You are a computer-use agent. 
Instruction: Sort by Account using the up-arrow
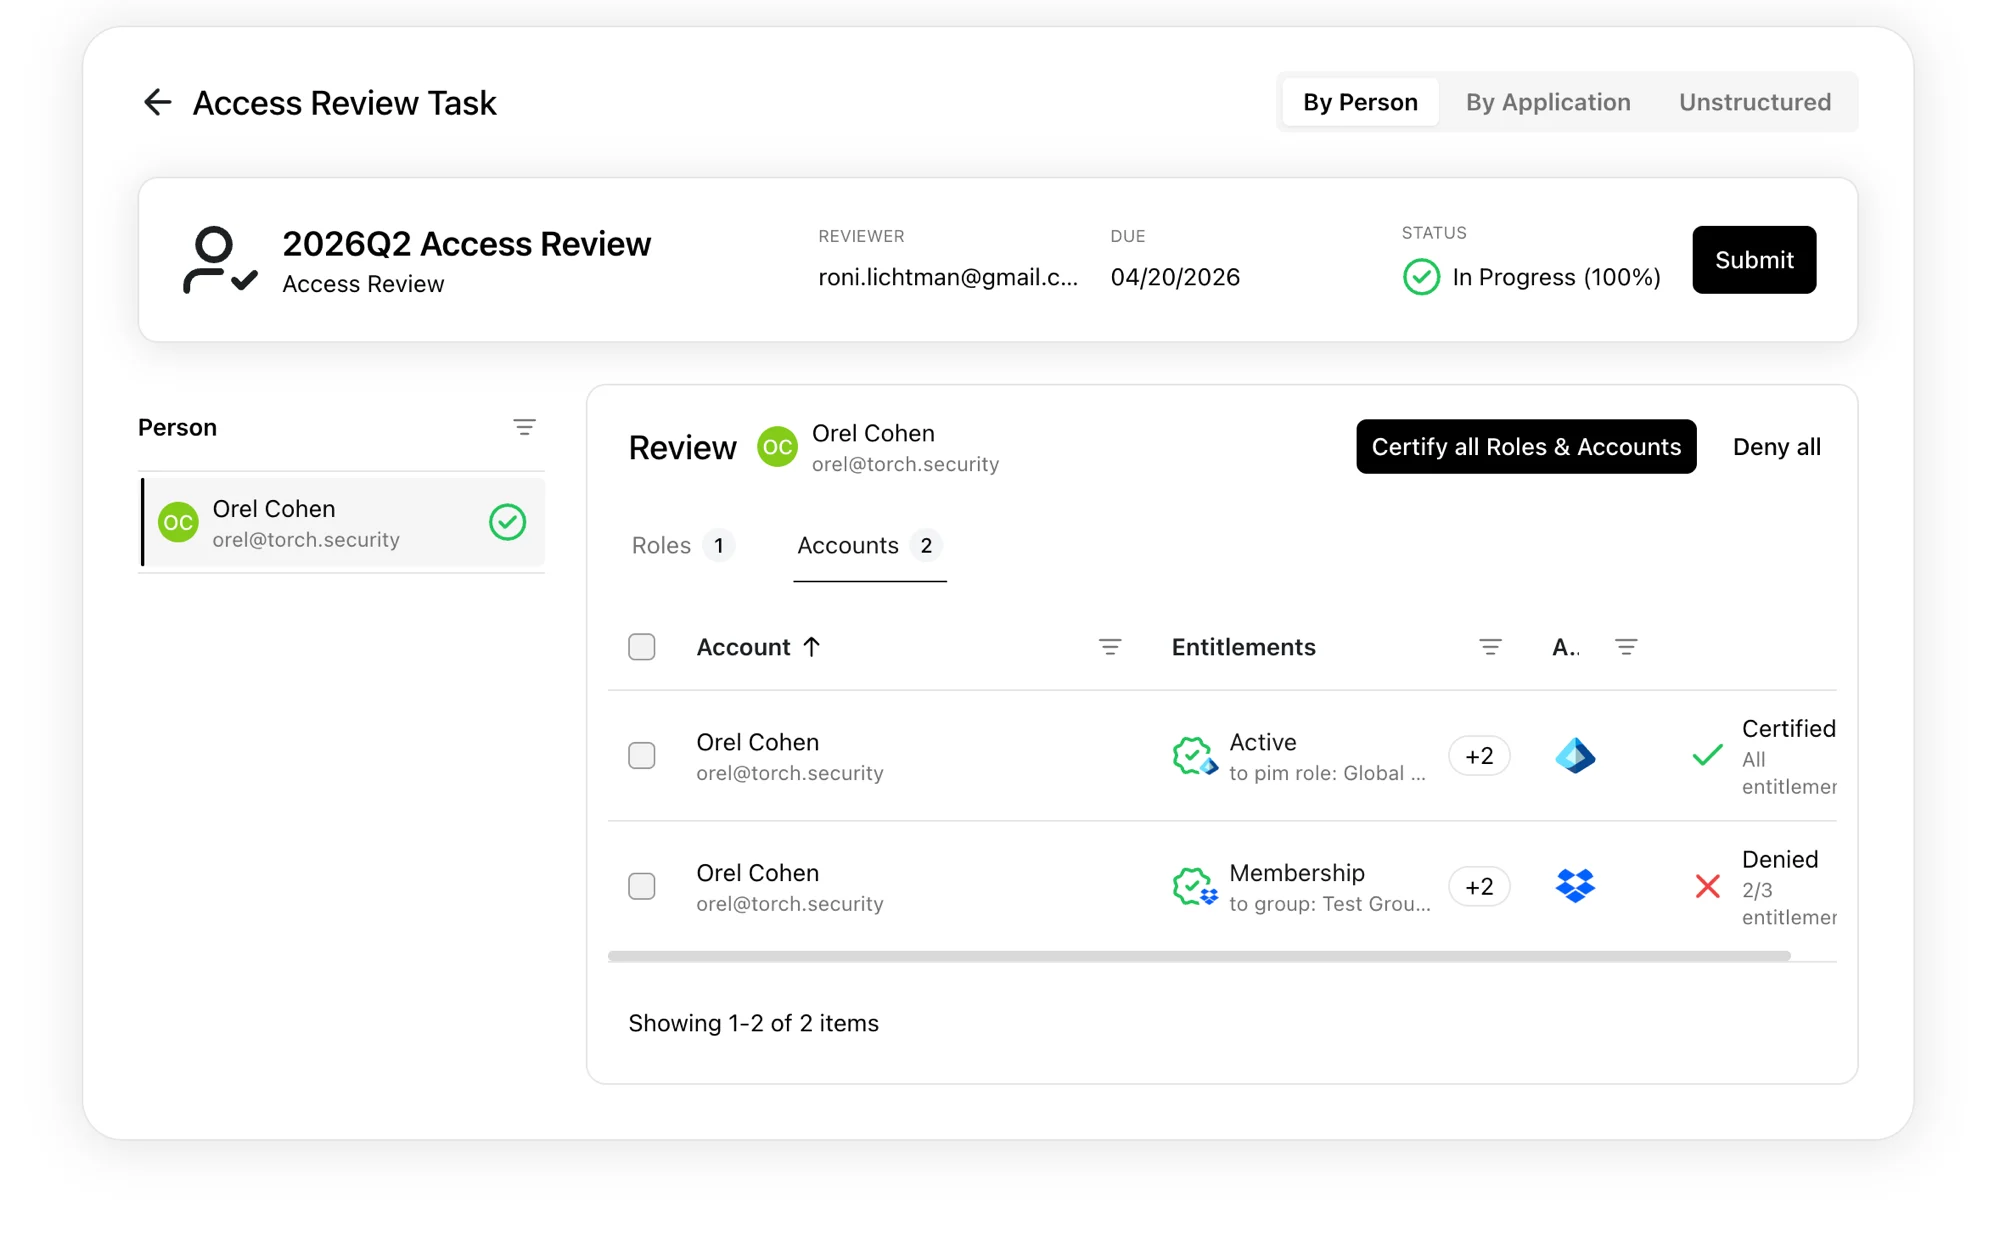[812, 647]
